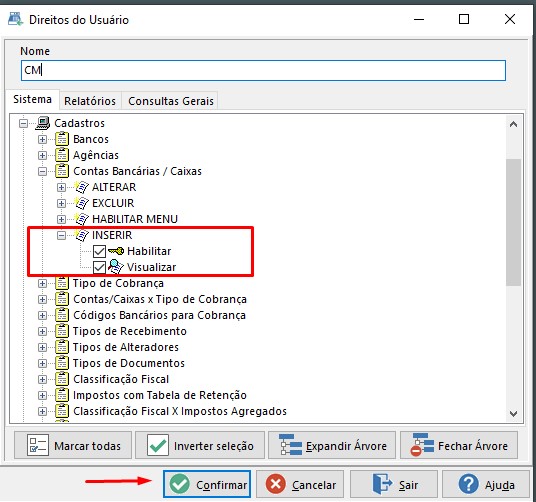Select the Impostos com Tabela de Retenção label

point(160,395)
